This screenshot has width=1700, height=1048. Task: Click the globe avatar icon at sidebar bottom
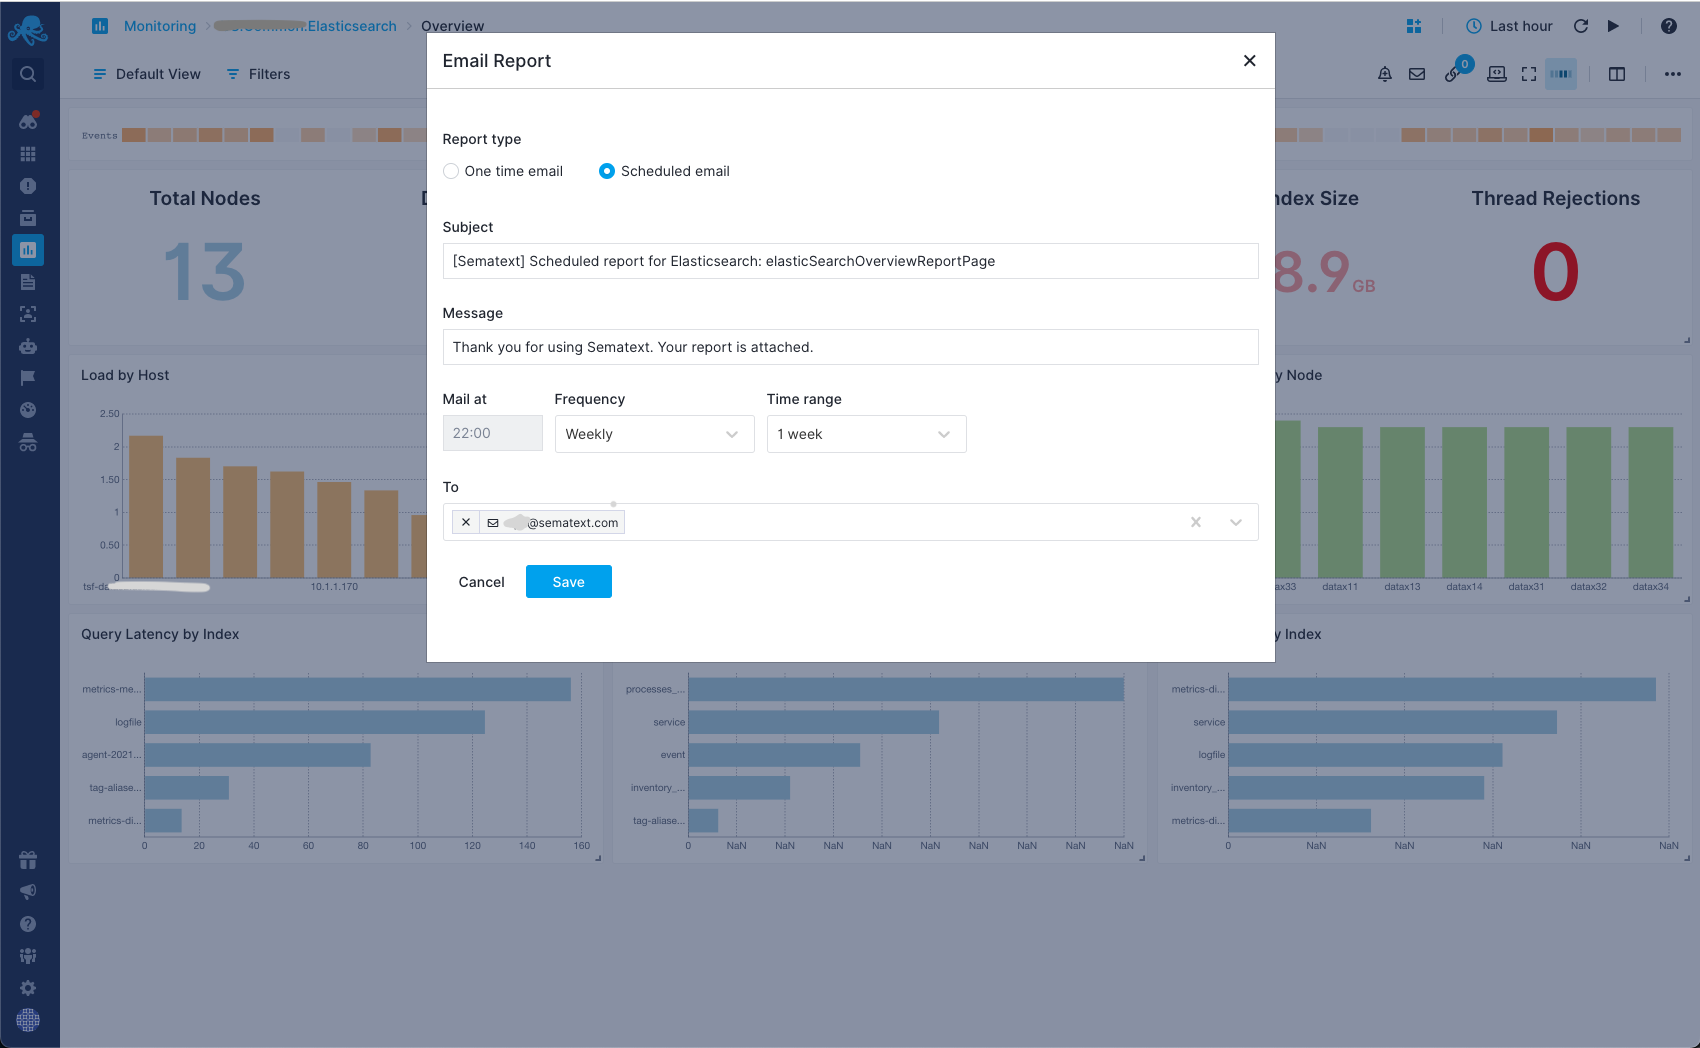pyautogui.click(x=28, y=1020)
